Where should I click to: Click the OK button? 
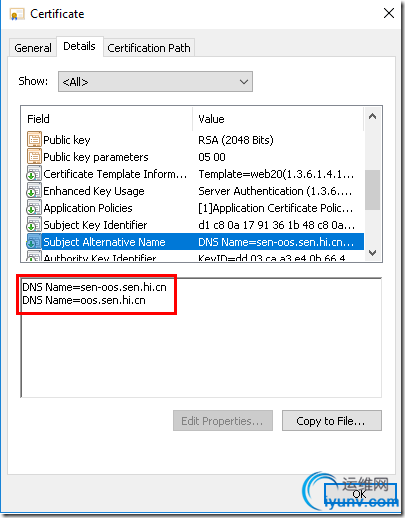(360, 494)
